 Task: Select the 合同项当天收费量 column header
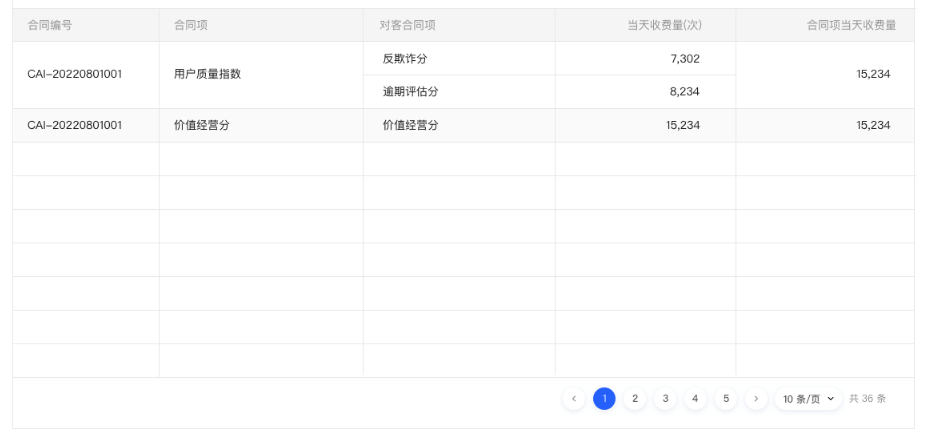(850, 25)
